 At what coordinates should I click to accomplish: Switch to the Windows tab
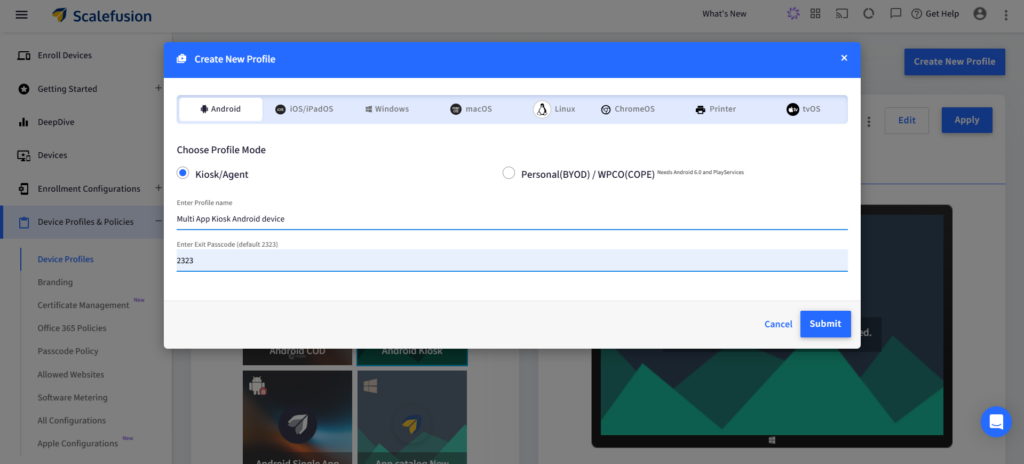(x=387, y=109)
